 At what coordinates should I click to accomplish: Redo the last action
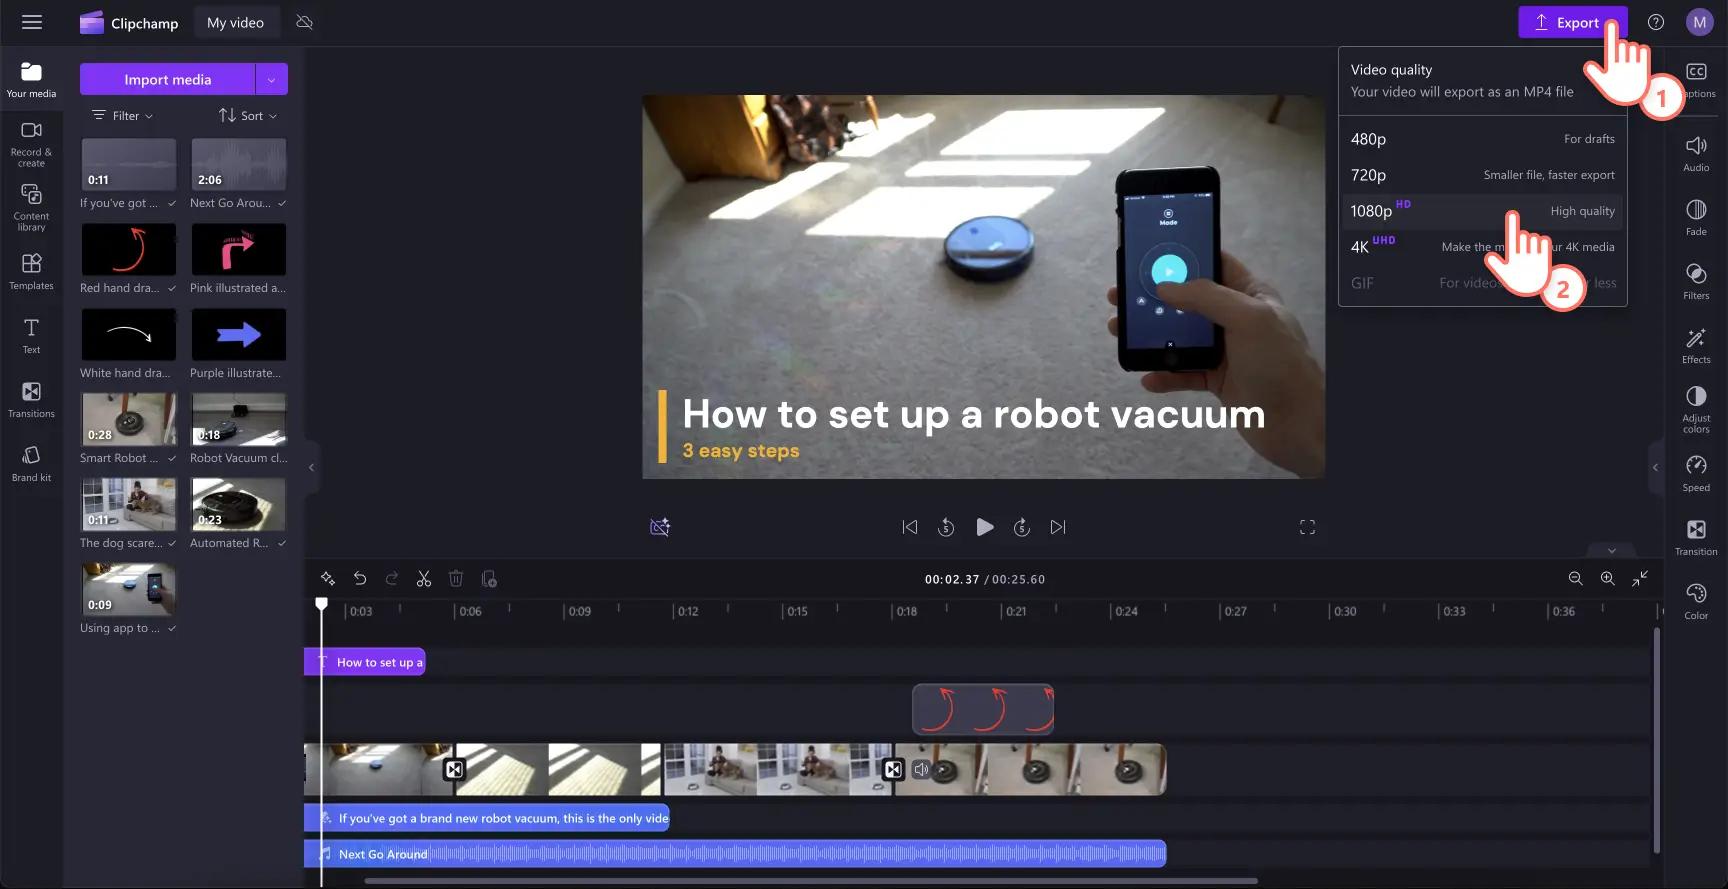coord(392,578)
